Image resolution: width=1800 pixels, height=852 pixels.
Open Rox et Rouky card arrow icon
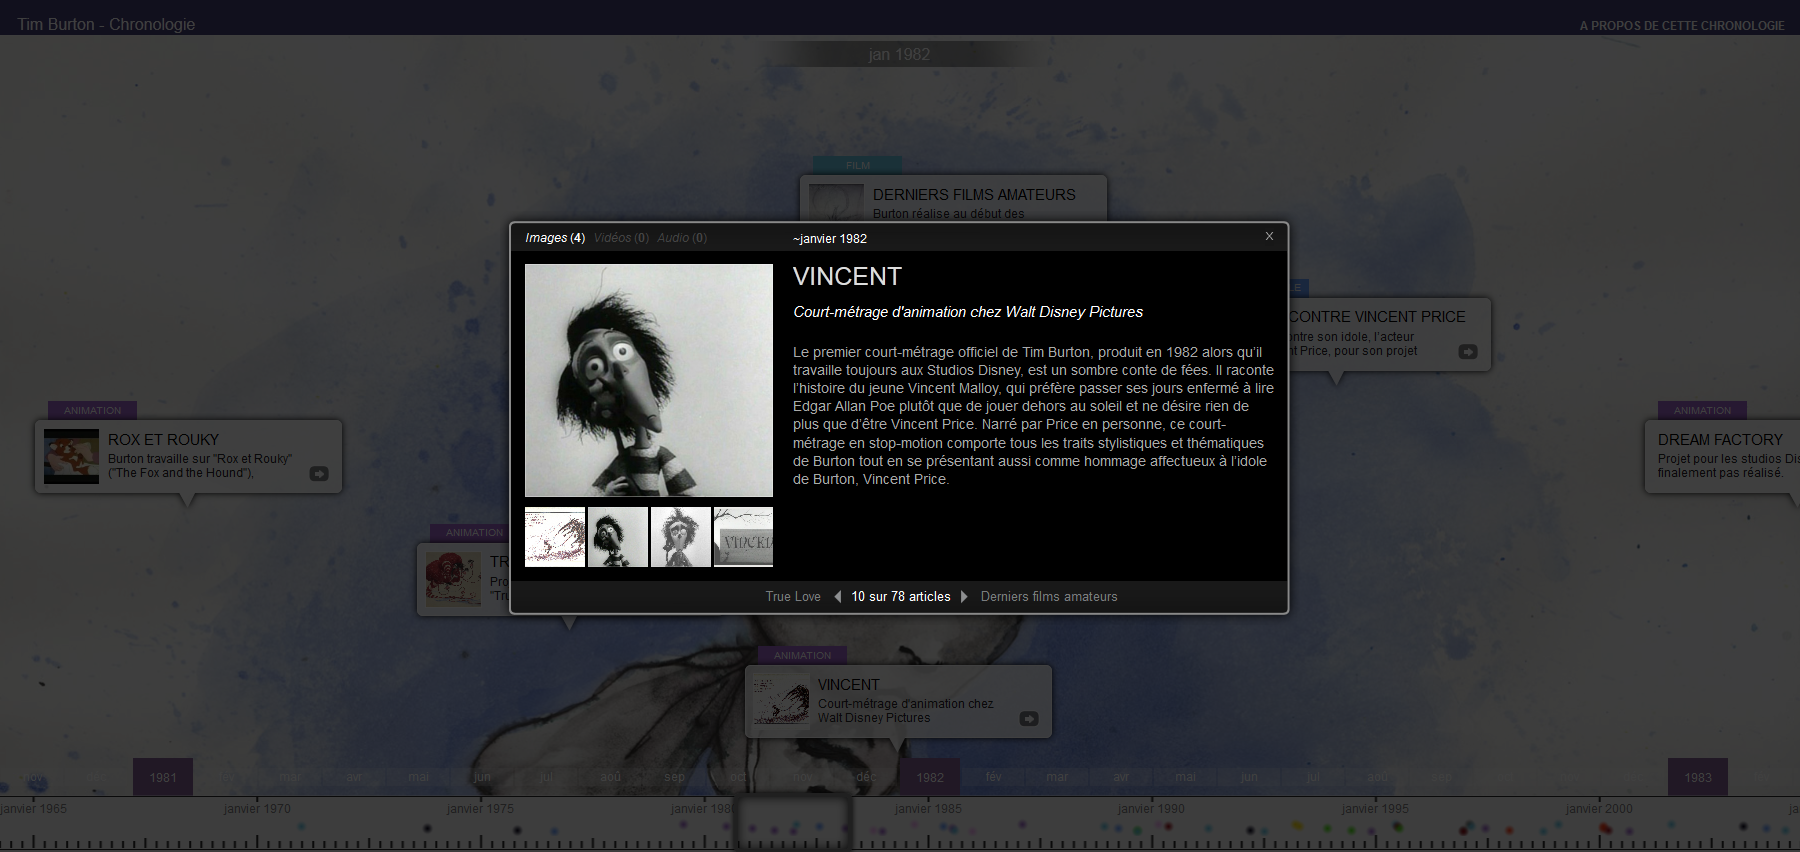tap(319, 474)
